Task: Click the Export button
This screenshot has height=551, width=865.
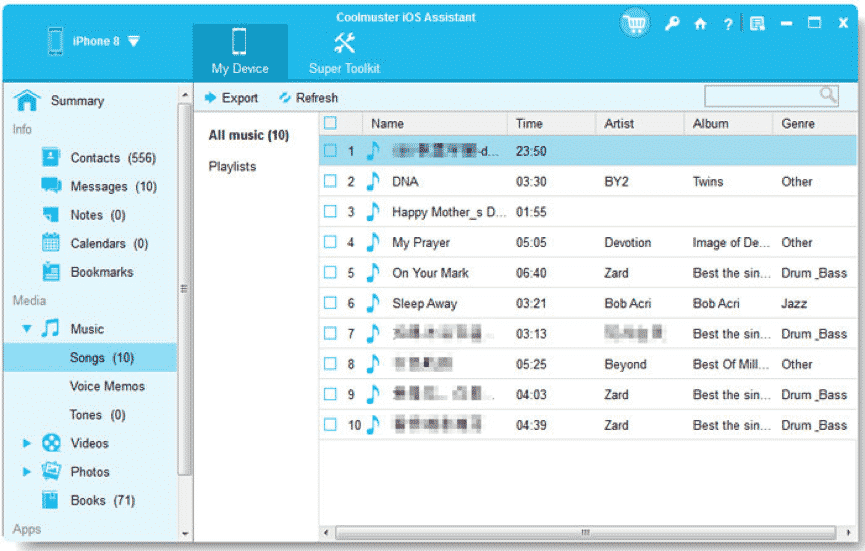Action: click(231, 98)
